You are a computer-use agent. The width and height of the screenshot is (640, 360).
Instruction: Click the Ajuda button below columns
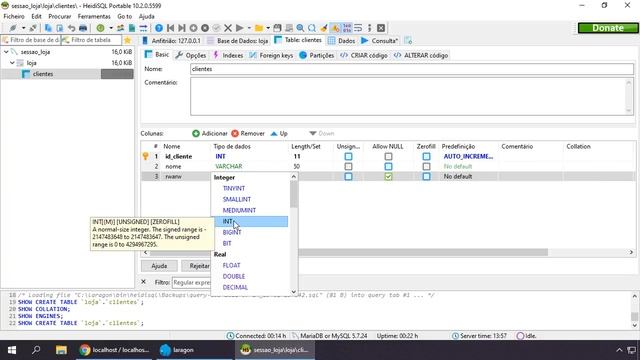pos(159,266)
